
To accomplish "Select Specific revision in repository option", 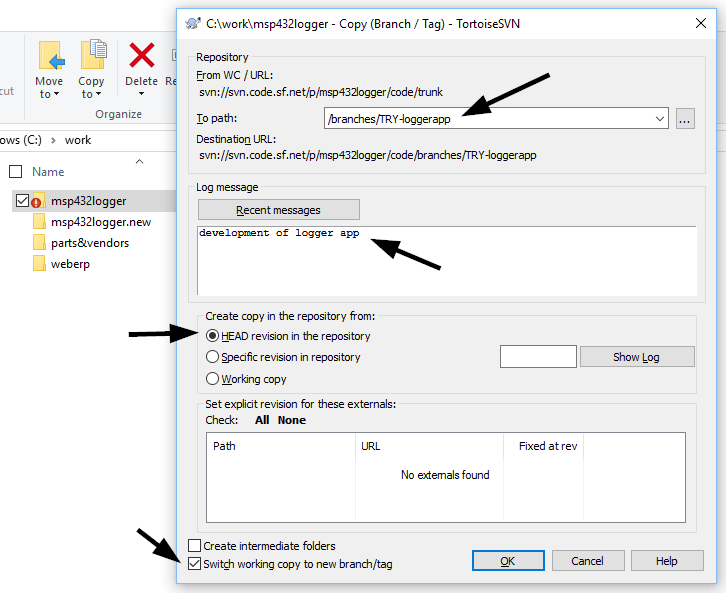I will click(213, 357).
